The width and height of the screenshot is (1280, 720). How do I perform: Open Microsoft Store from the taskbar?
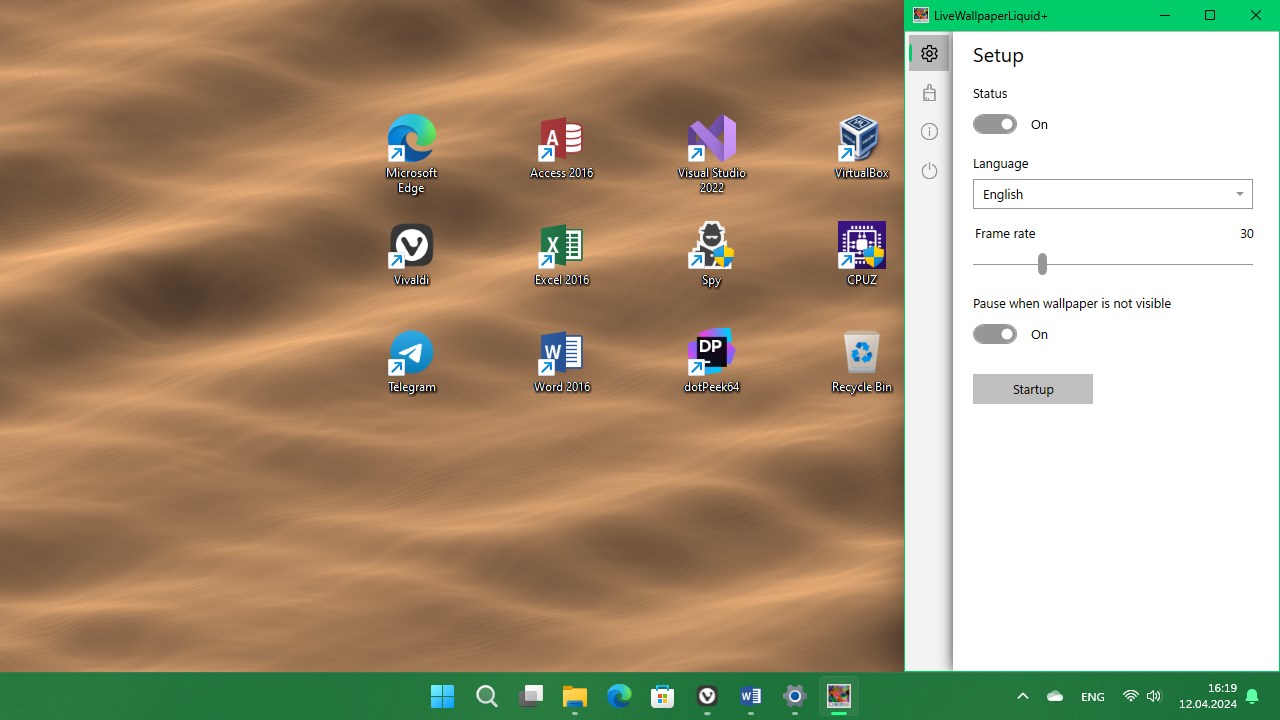click(662, 696)
